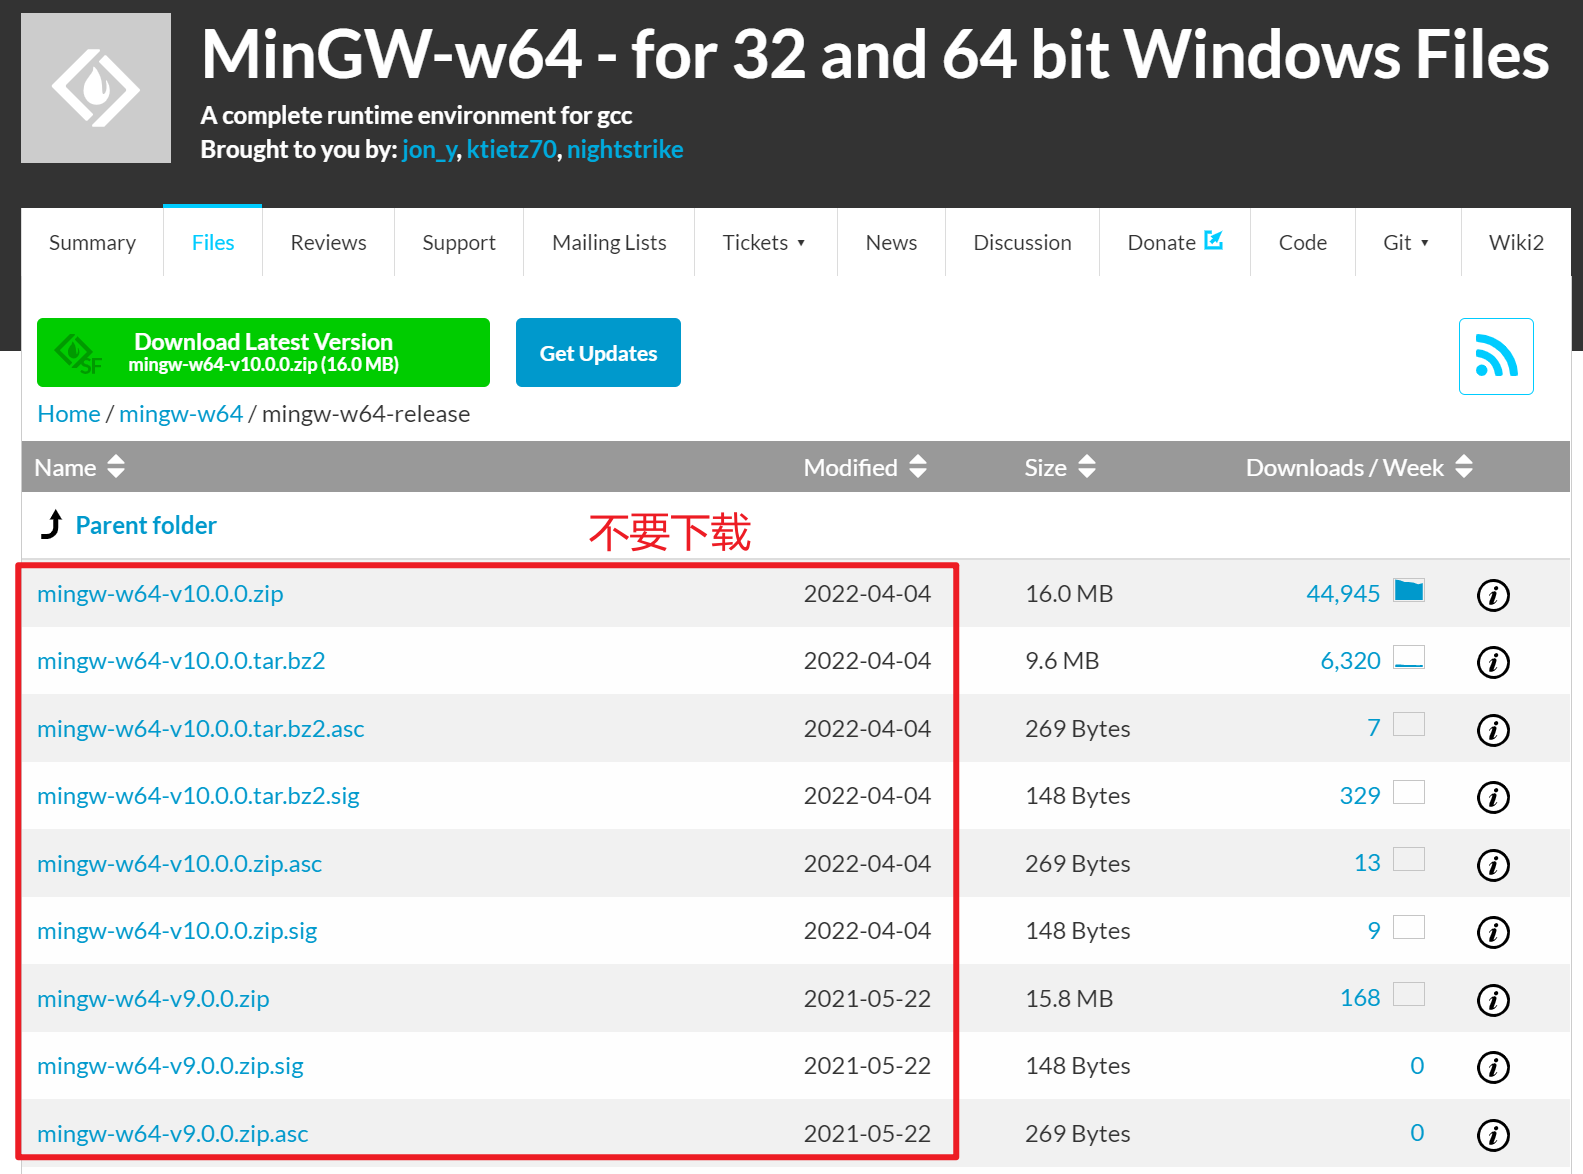Download mingw-w64-v10.0.0.tar.bz2 file link
This screenshot has width=1583, height=1174.
tap(181, 660)
